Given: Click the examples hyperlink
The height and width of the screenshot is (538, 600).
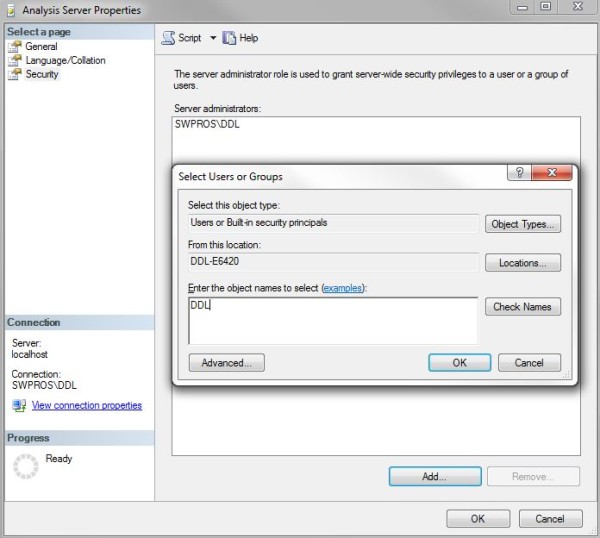Looking at the screenshot, I should (342, 288).
